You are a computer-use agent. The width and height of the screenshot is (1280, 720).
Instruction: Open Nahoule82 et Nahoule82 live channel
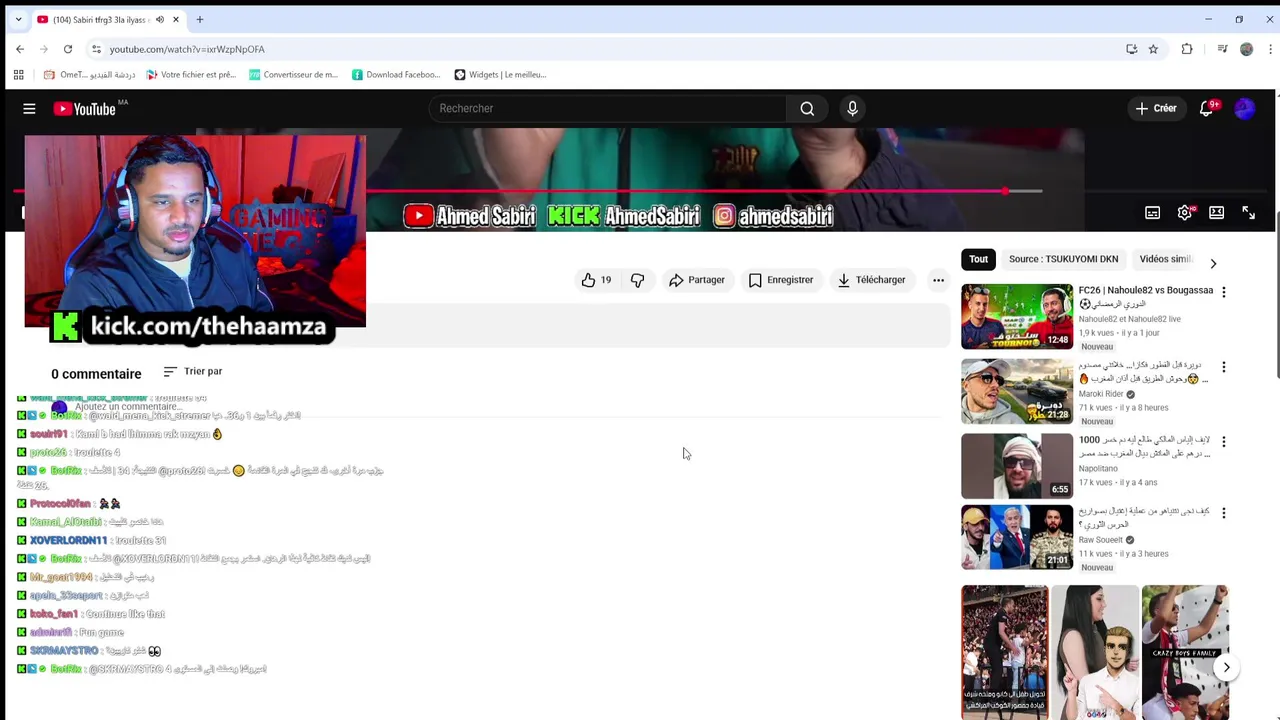tap(1129, 319)
